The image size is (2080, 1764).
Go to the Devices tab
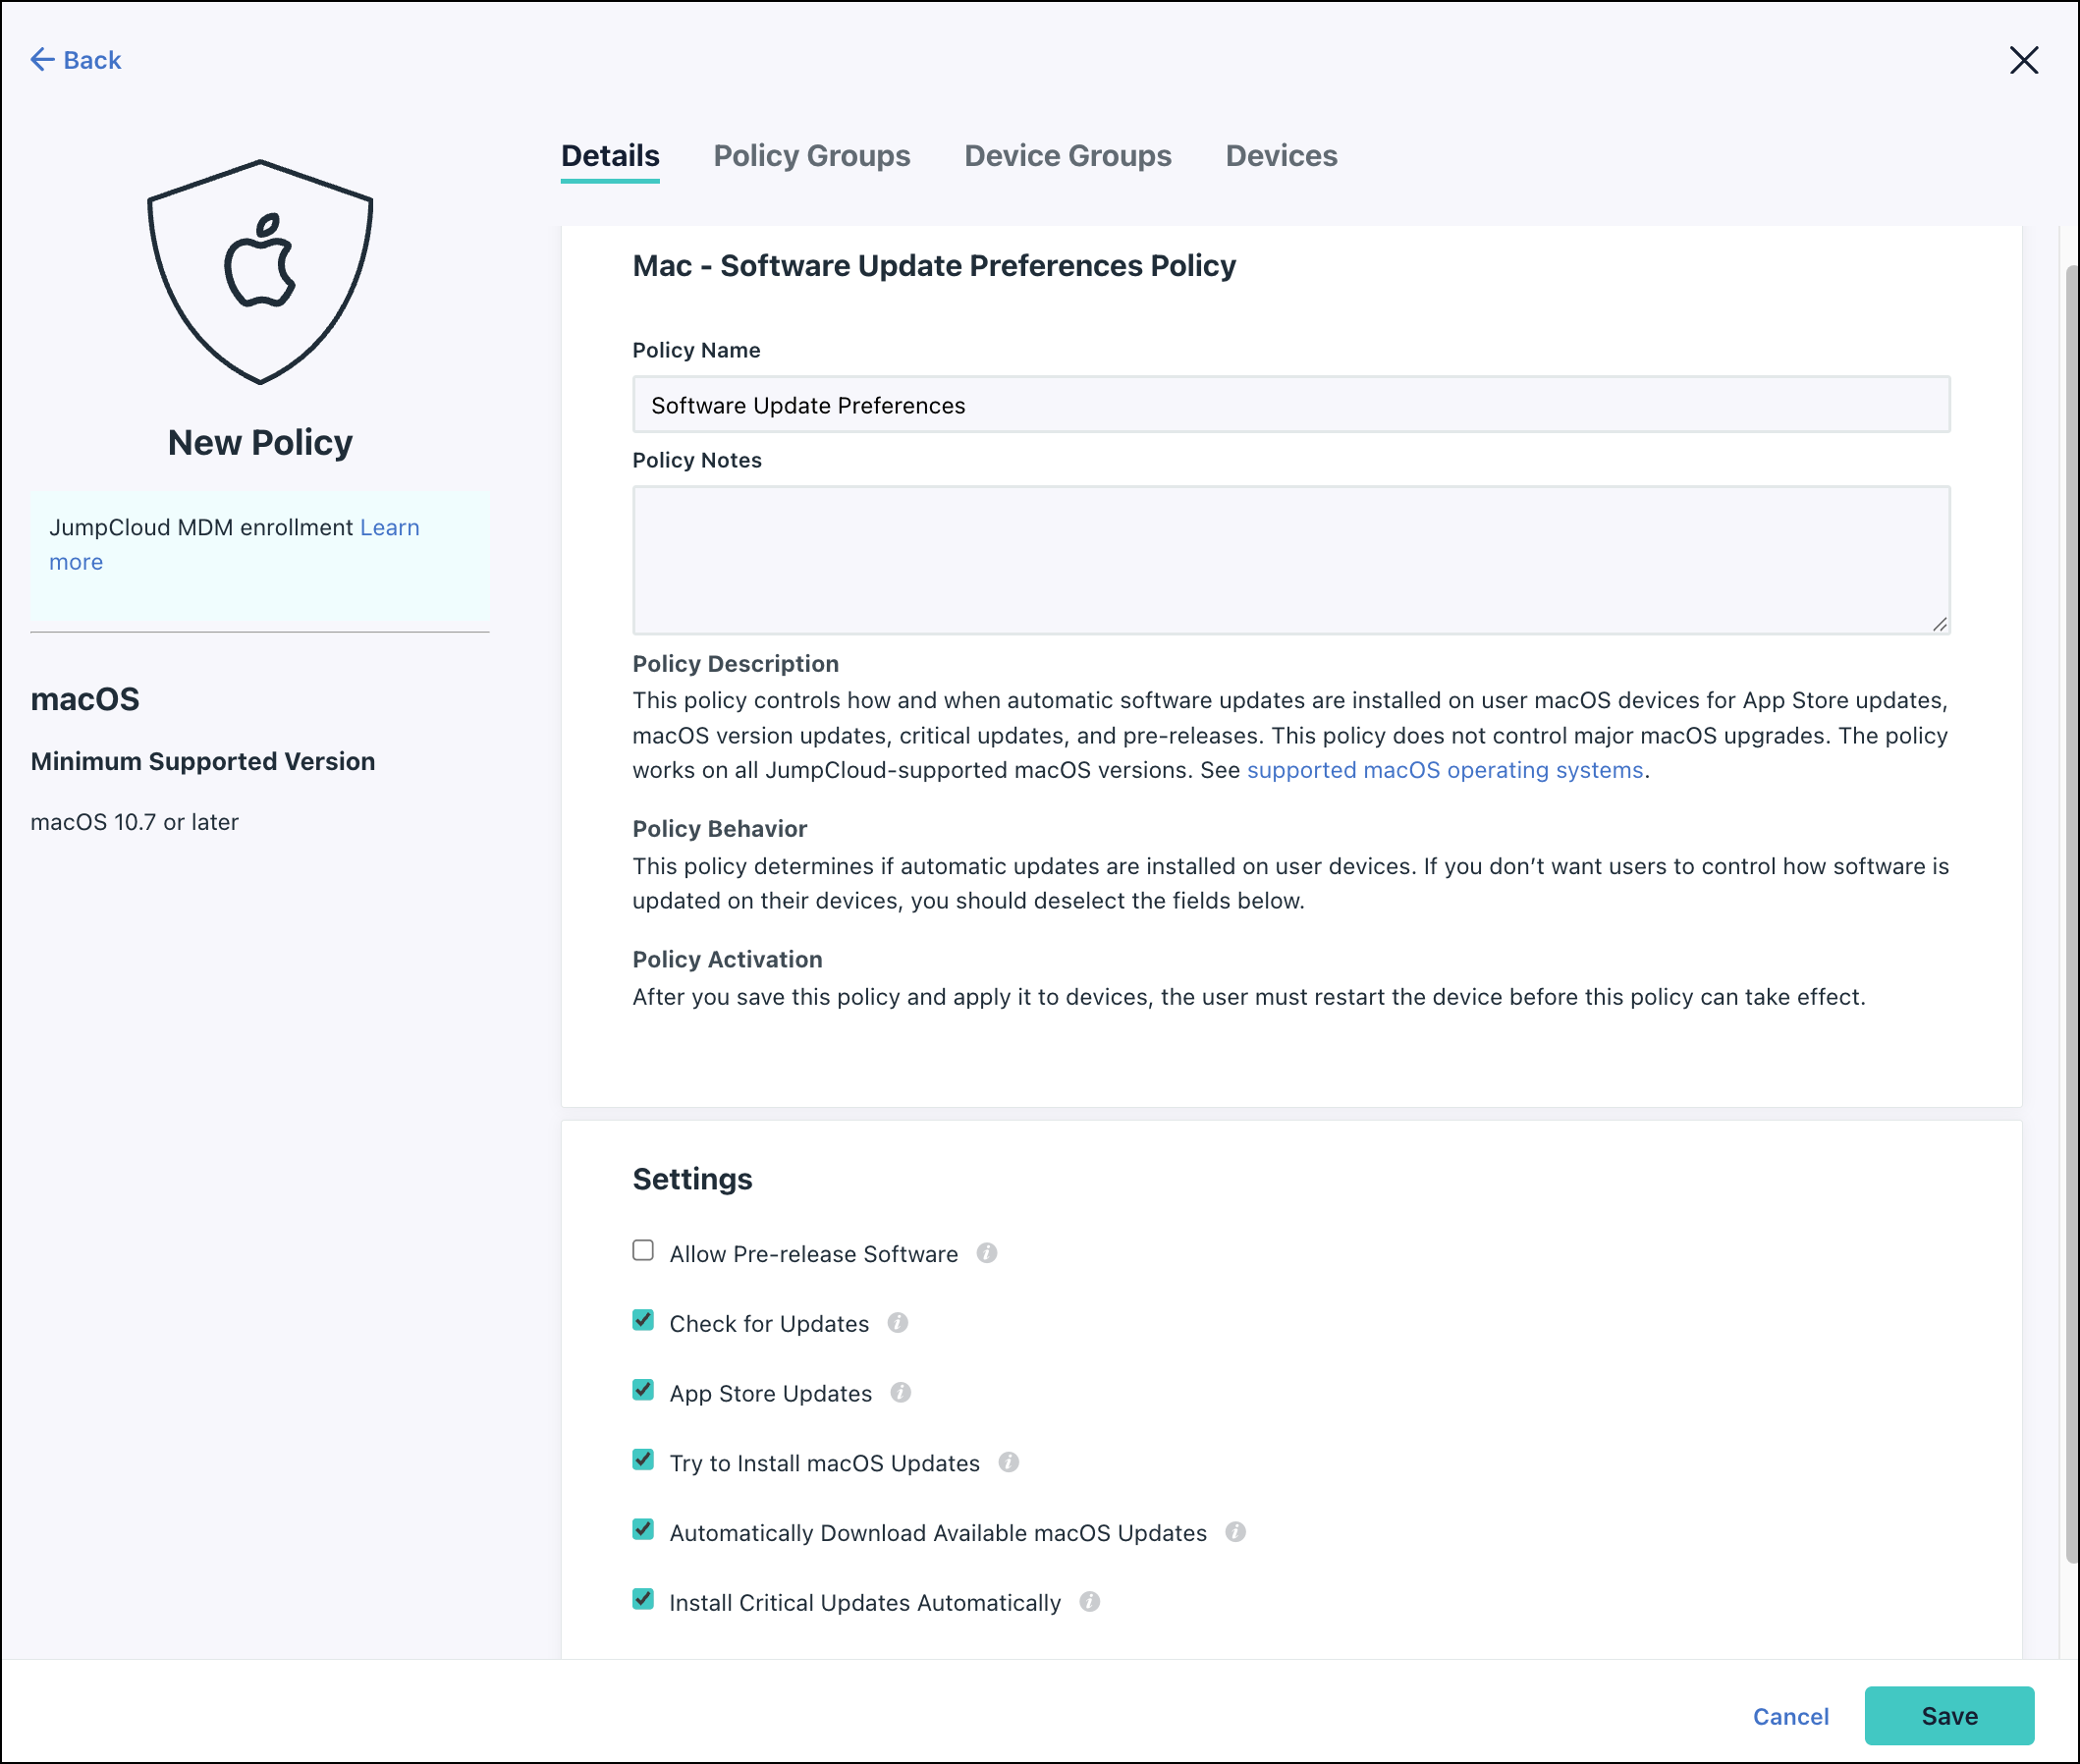pos(1280,156)
